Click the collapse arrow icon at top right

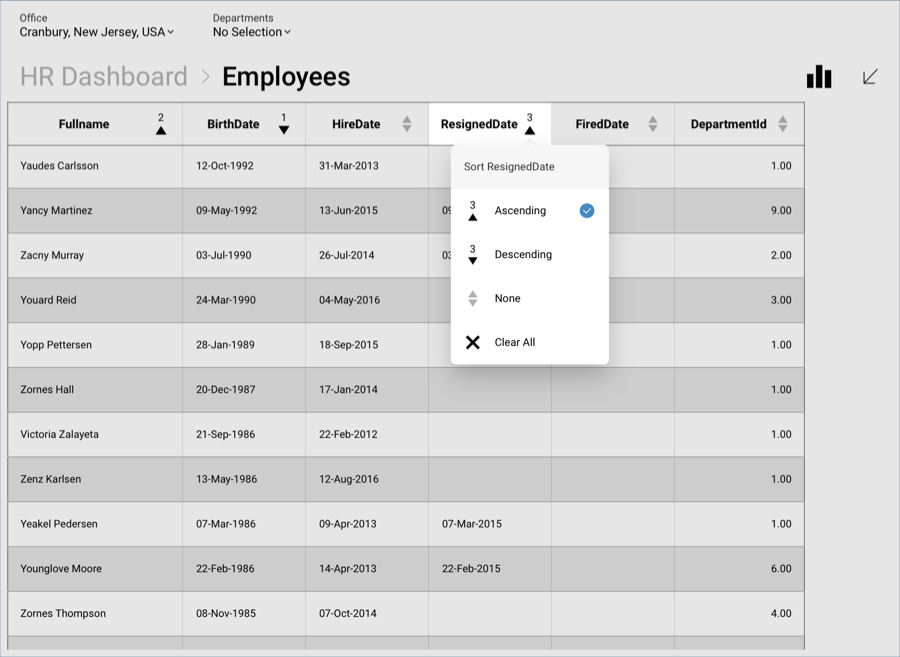[x=870, y=77]
